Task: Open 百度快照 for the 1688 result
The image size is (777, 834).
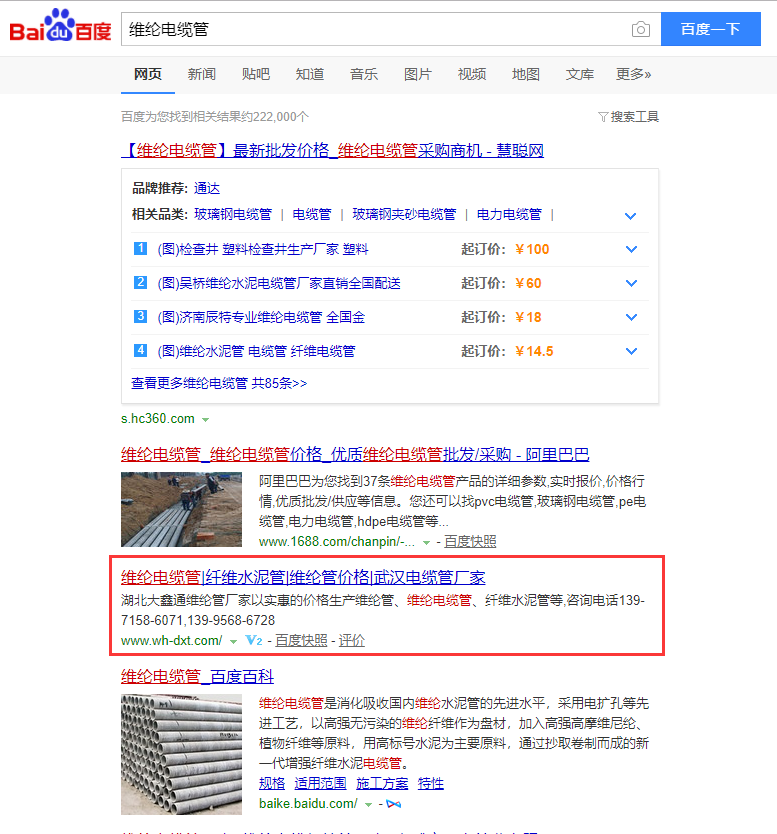Action: 470,541
